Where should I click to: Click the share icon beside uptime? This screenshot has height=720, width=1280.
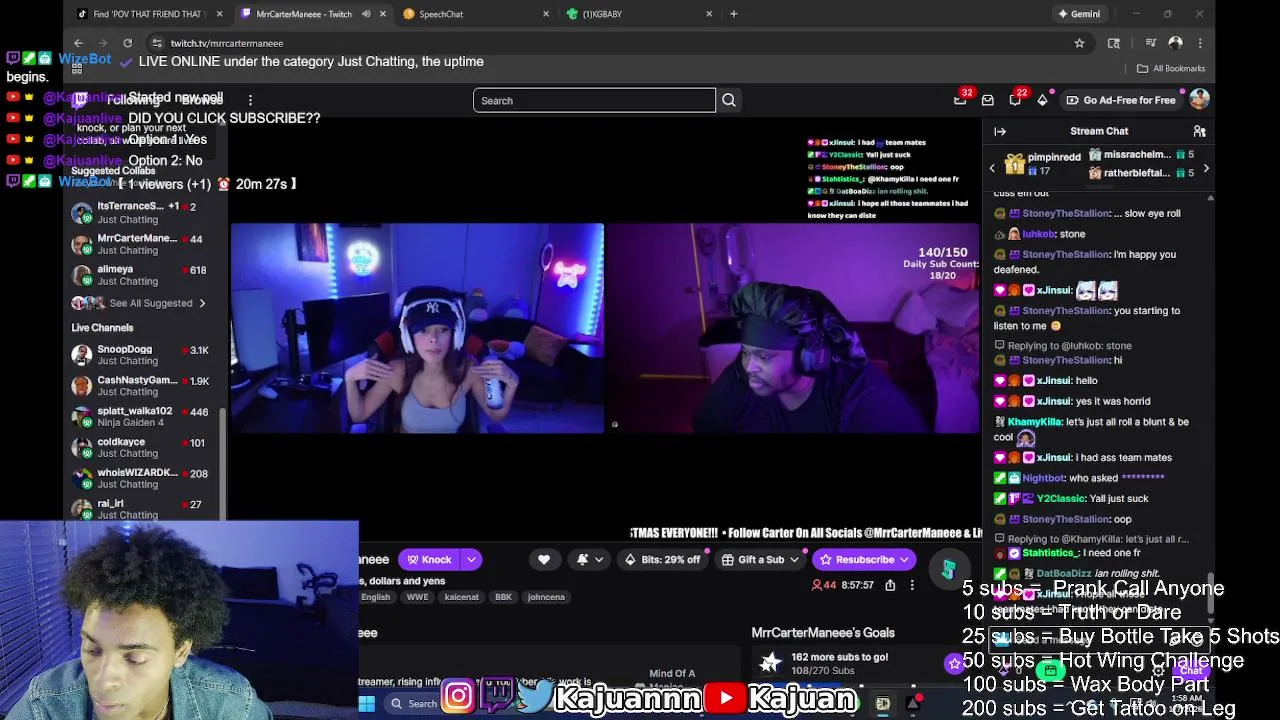click(x=890, y=585)
